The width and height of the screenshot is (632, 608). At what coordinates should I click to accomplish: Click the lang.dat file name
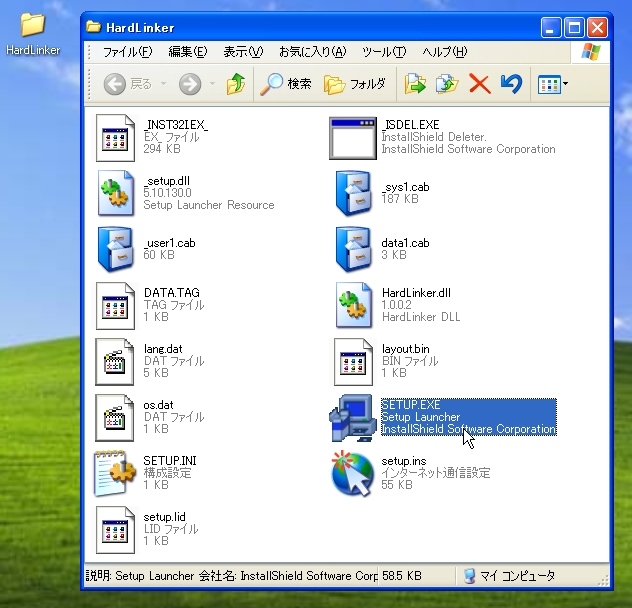pyautogui.click(x=163, y=349)
